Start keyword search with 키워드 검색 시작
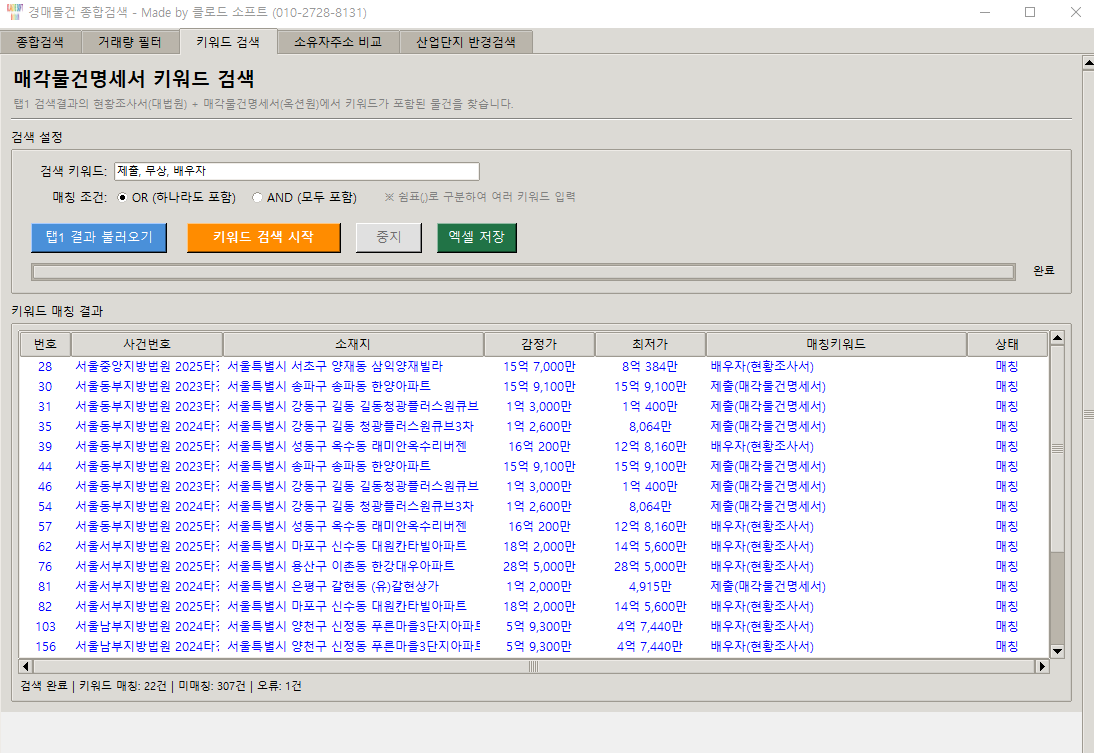 (x=263, y=238)
